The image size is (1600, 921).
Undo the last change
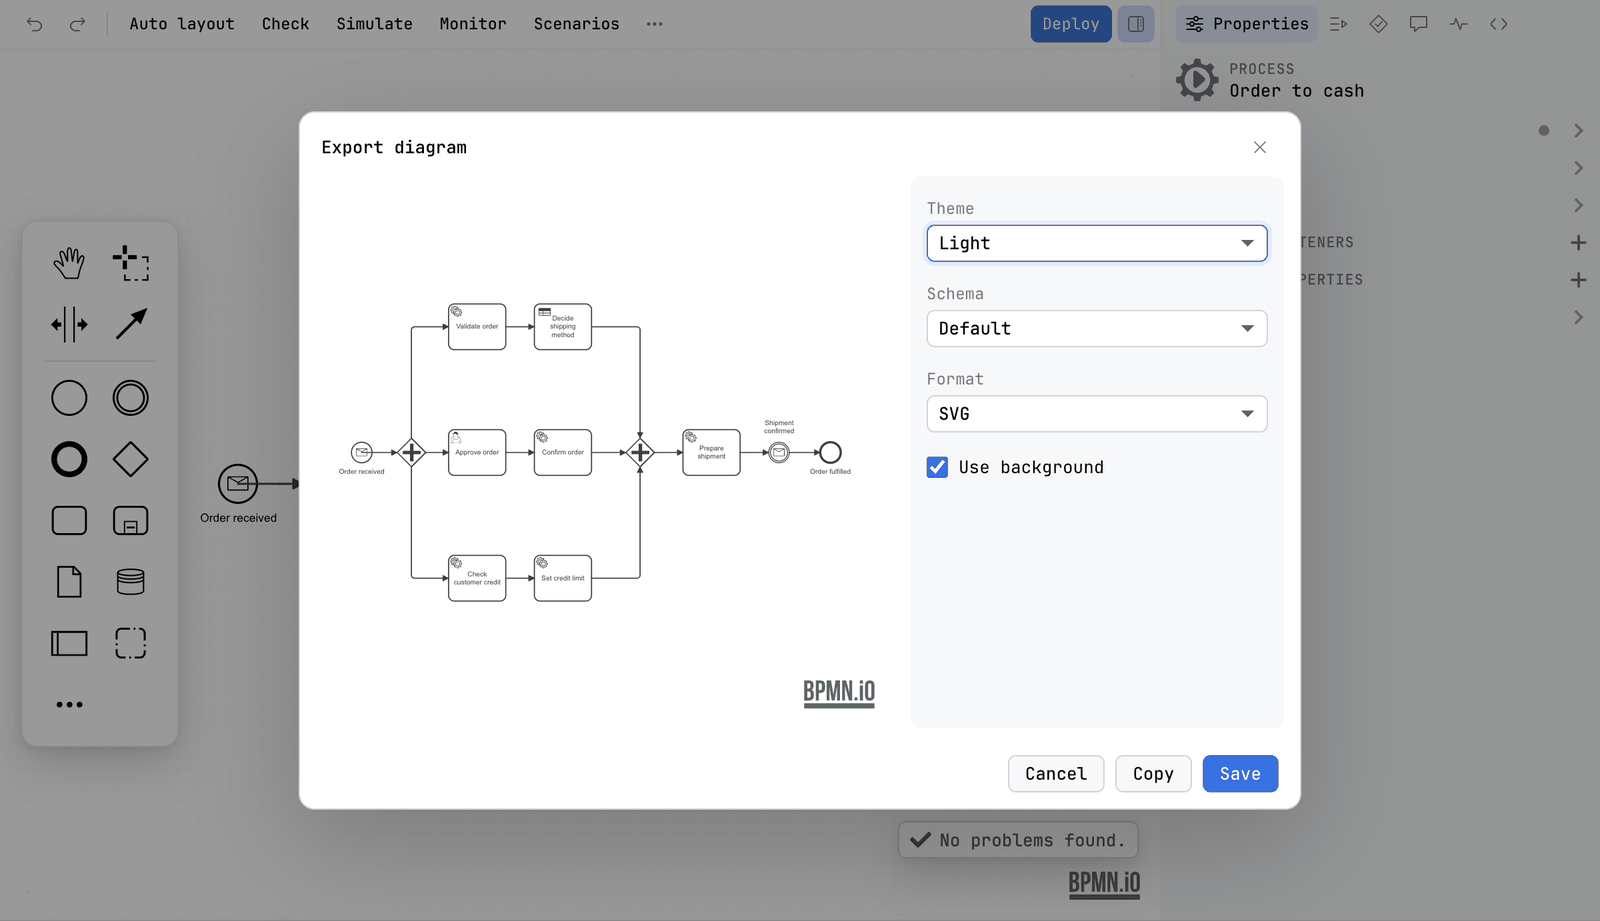click(35, 24)
